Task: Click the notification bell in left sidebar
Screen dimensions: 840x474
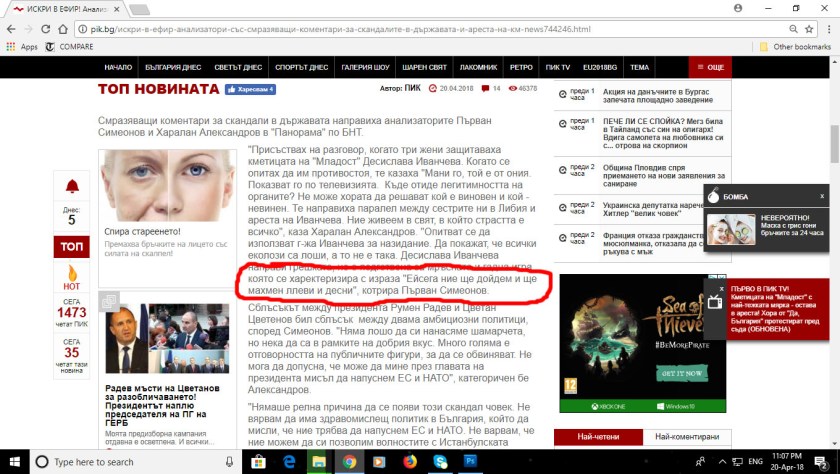Action: click(72, 187)
